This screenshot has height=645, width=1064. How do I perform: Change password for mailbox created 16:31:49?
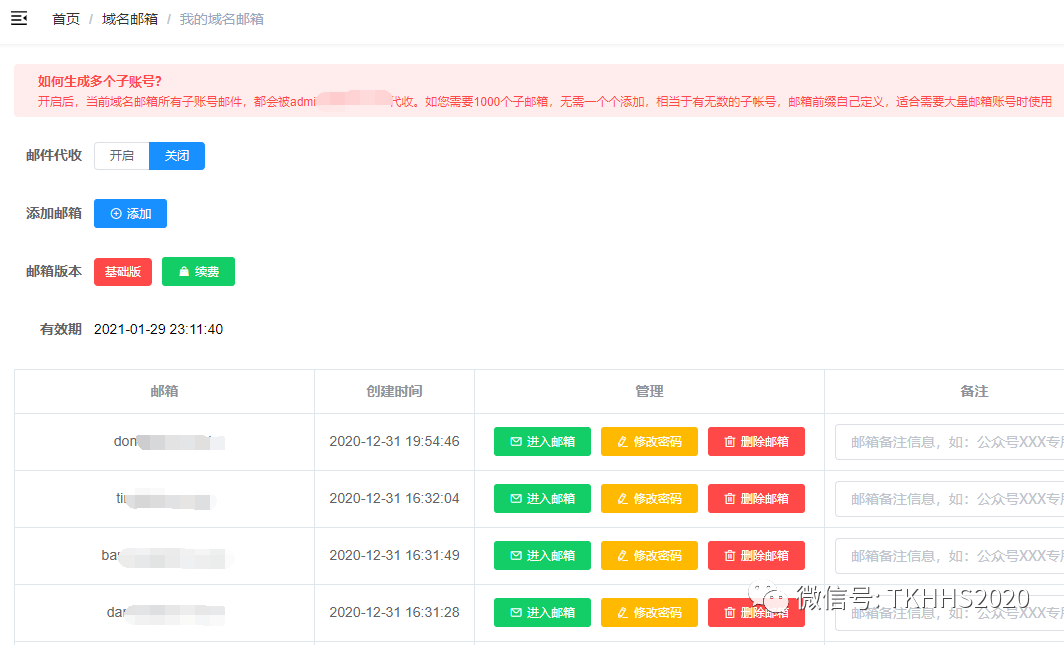649,555
